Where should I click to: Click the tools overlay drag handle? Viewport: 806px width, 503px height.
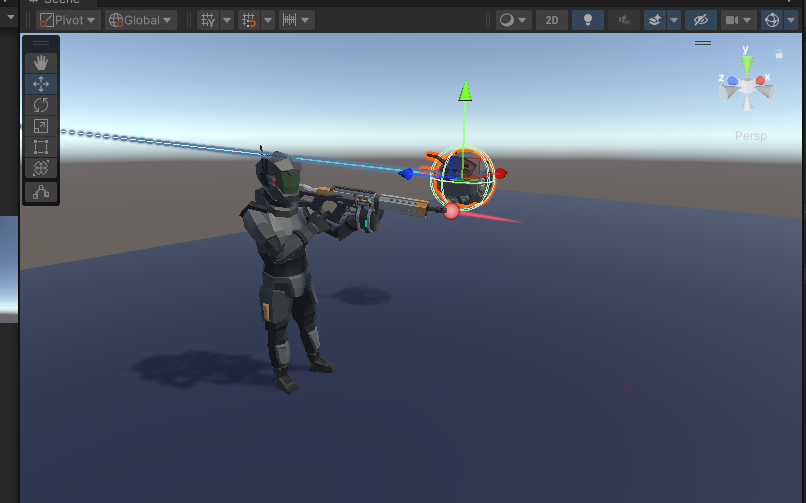pyautogui.click(x=41, y=43)
